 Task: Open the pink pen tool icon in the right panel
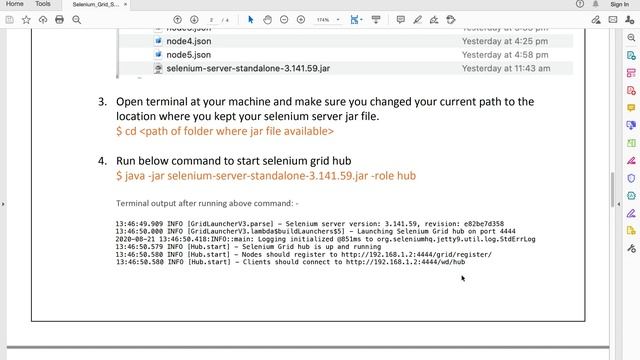pos(631,160)
